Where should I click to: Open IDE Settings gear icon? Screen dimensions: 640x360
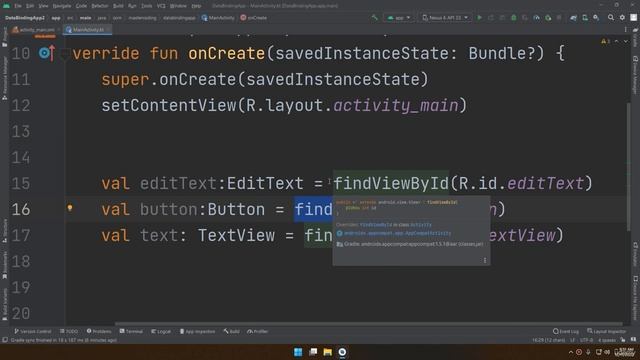(x=622, y=18)
